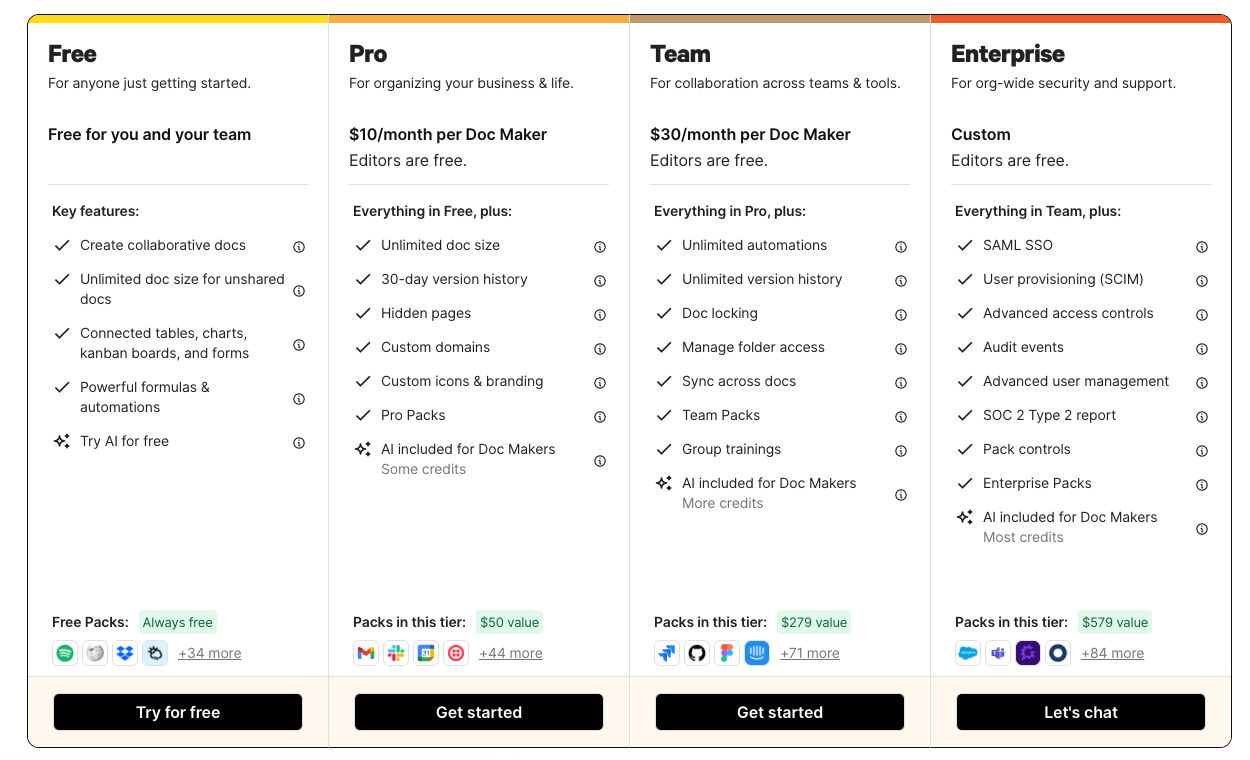Image resolution: width=1250 pixels, height=760 pixels.
Task: Click the "Let's chat" Enterprise button
Action: [x=1081, y=712]
